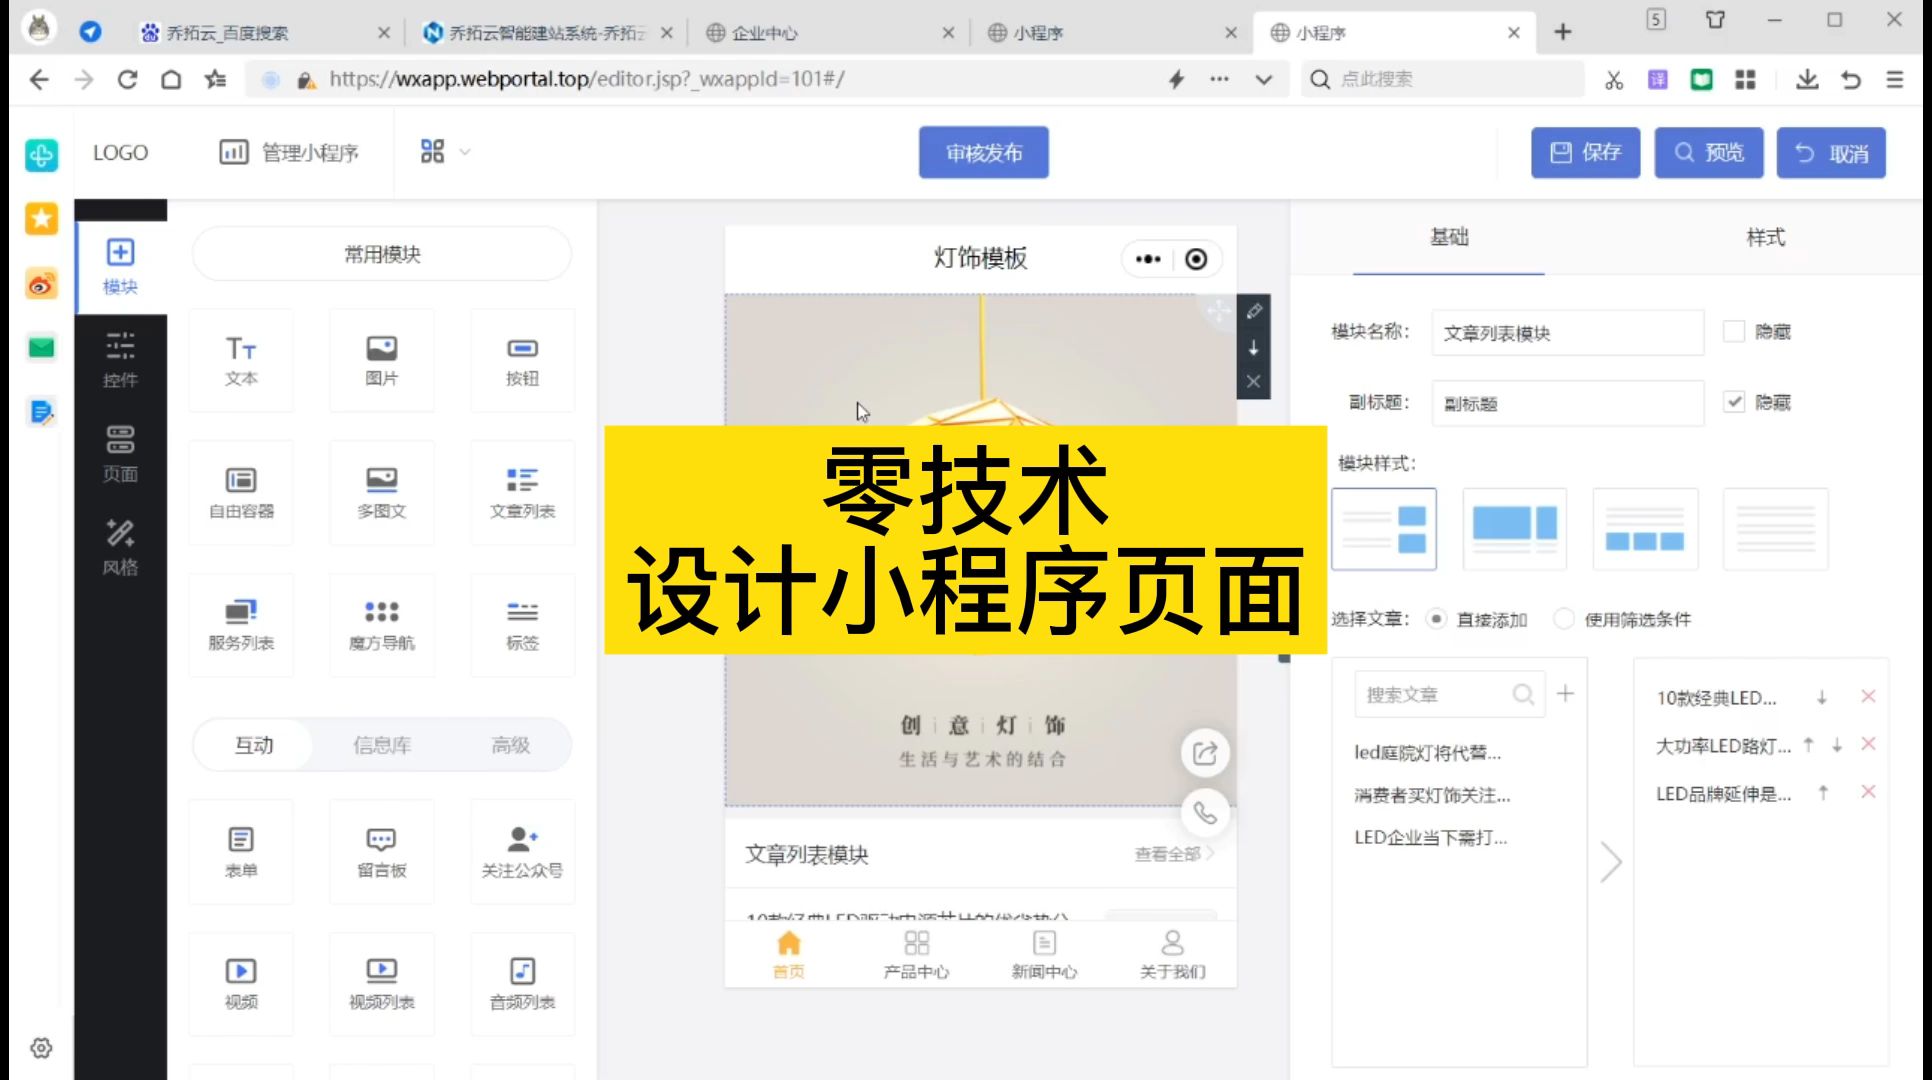This screenshot has height=1080, width=1932.
Task: Select the 魔方导航 navigation module
Action: (381, 624)
